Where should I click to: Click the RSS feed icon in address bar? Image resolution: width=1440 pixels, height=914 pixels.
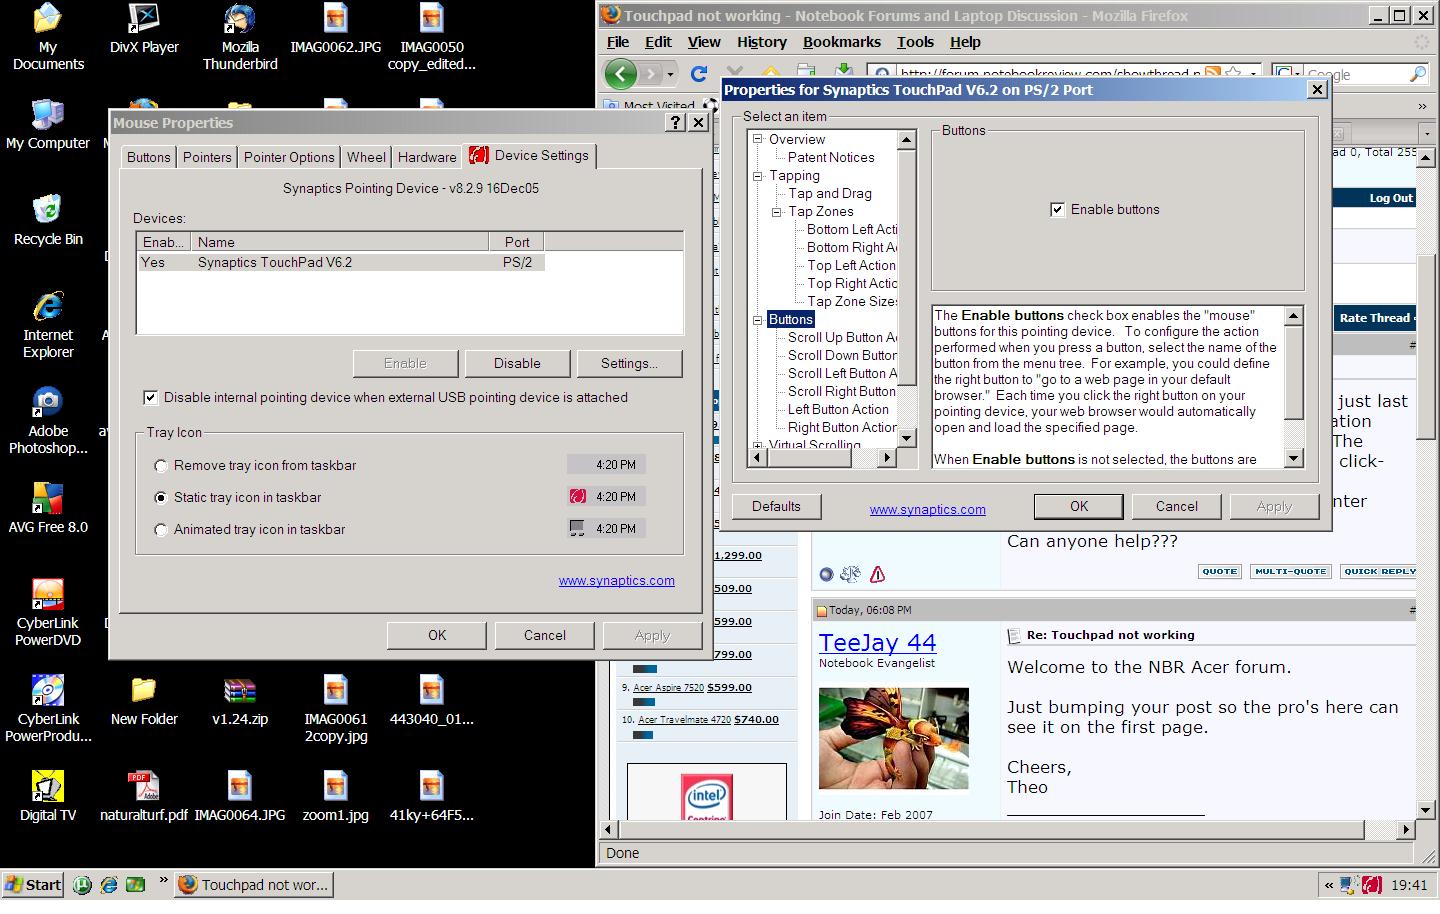point(1213,73)
